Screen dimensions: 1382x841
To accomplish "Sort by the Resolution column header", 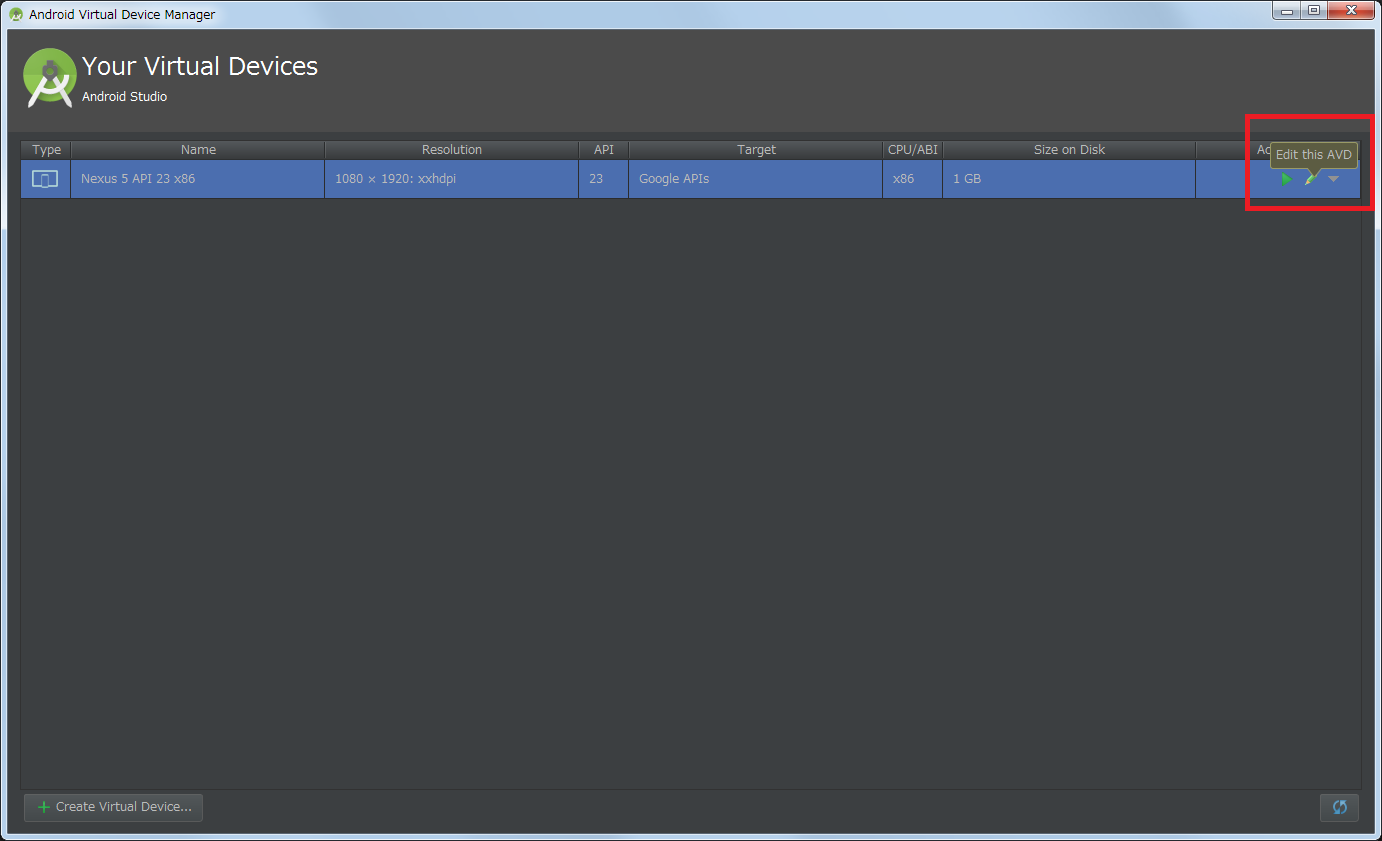I will 452,150.
